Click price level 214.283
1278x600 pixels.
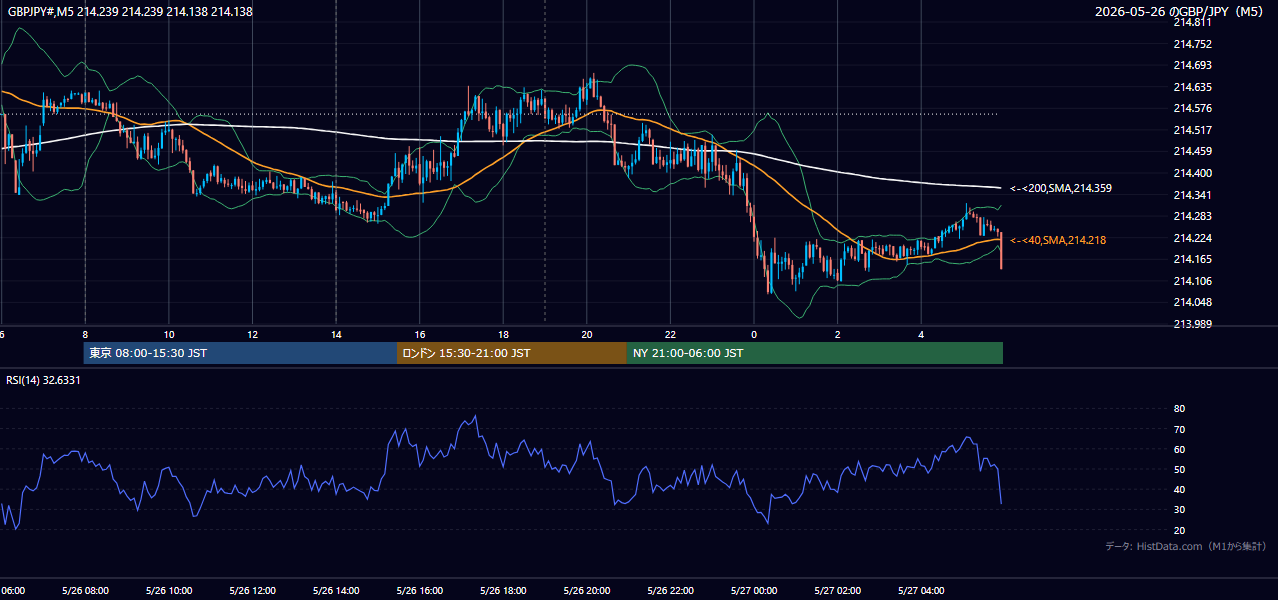pos(1193,216)
